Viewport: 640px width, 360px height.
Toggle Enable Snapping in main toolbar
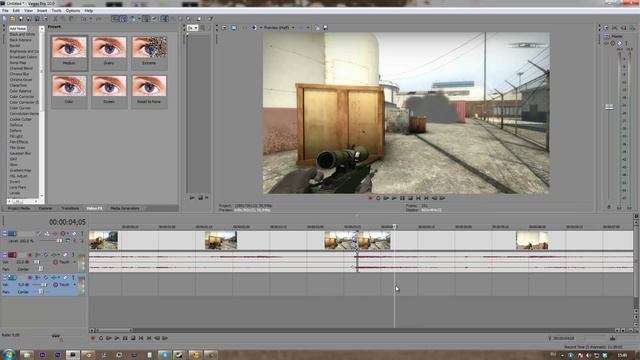click(115, 19)
